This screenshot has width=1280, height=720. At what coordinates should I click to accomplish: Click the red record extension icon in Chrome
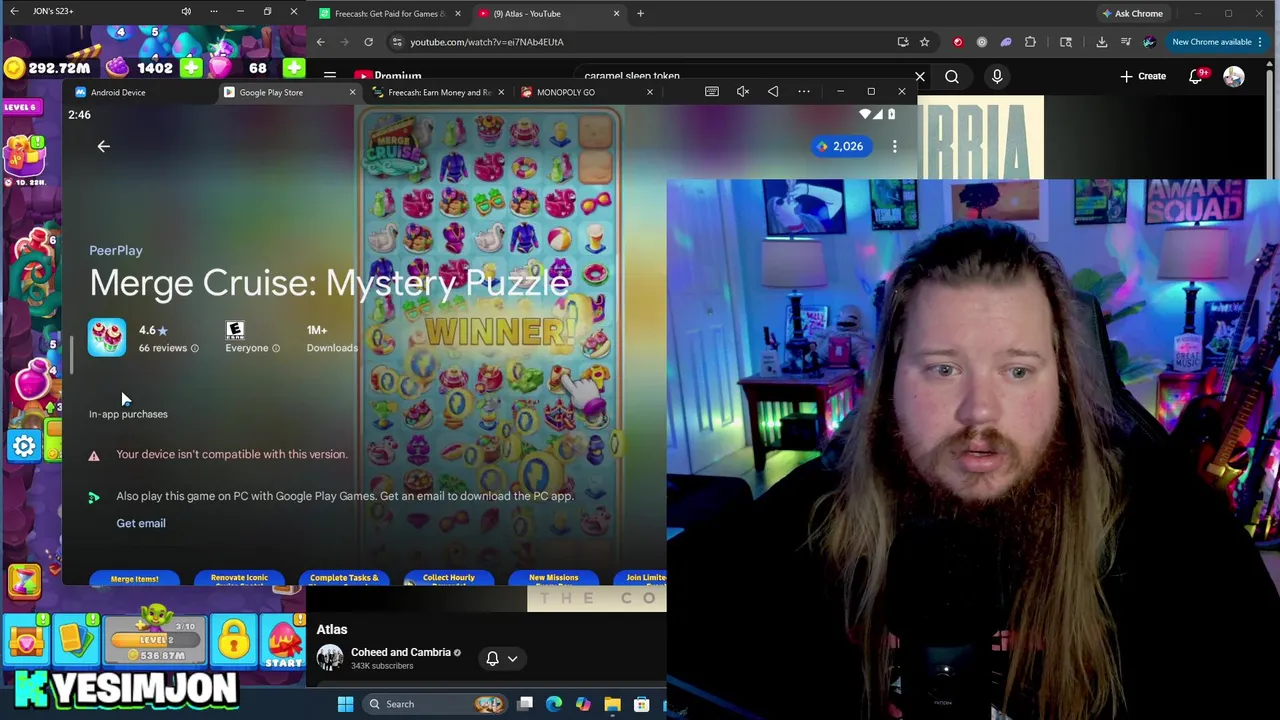coord(958,42)
